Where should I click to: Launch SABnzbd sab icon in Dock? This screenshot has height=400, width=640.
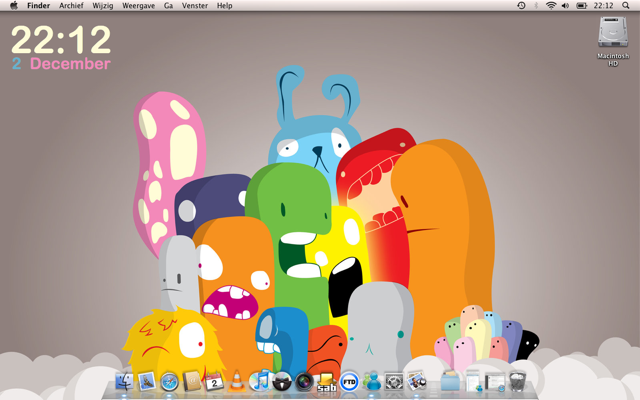click(x=327, y=382)
